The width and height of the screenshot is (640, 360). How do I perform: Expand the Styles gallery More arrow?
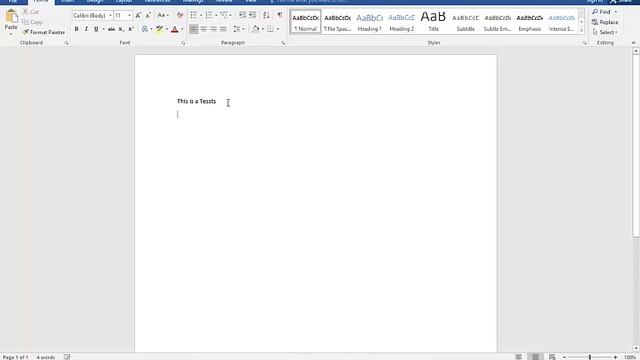(582, 31)
